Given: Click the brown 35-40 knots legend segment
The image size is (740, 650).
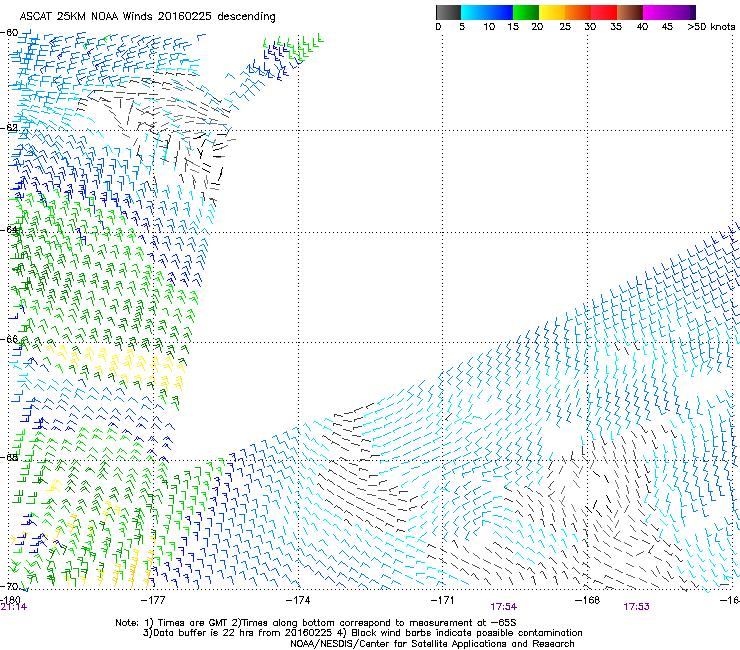Looking at the screenshot, I should tap(630, 12).
